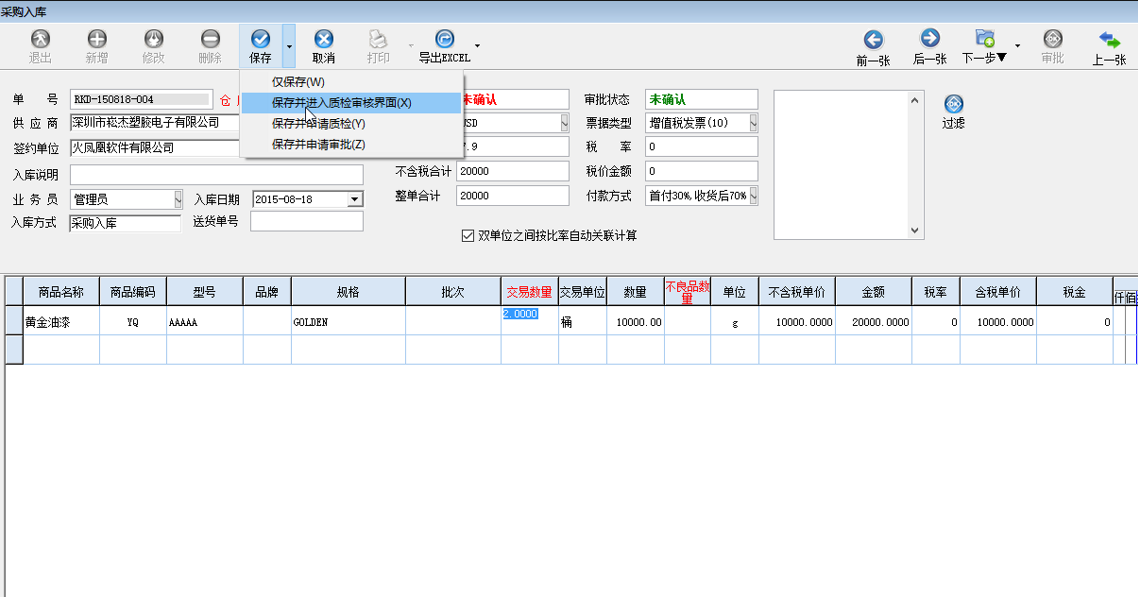Expand the dropdown arrow beside 导出EXCEL

coord(477,46)
